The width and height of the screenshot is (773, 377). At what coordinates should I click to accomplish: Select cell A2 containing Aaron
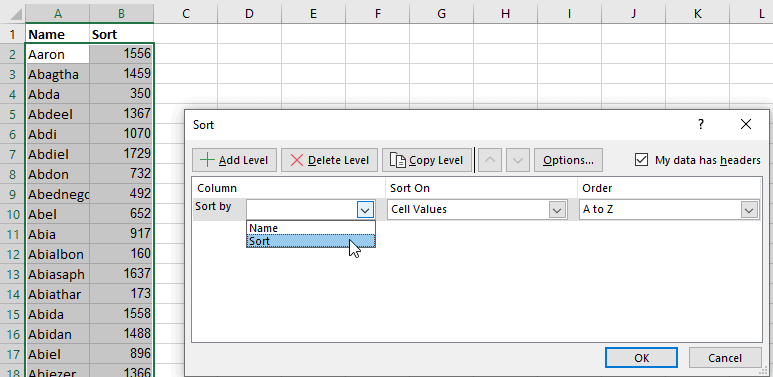pos(58,54)
